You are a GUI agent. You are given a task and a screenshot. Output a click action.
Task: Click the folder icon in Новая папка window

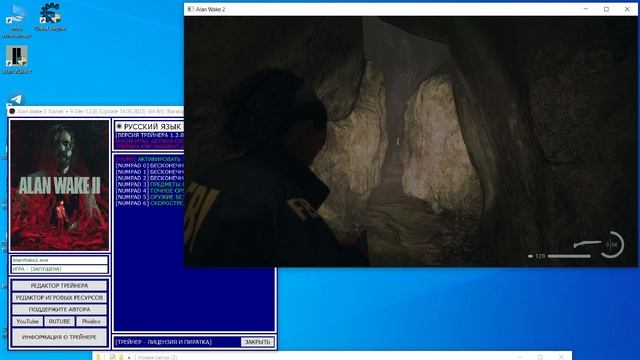click(98, 357)
